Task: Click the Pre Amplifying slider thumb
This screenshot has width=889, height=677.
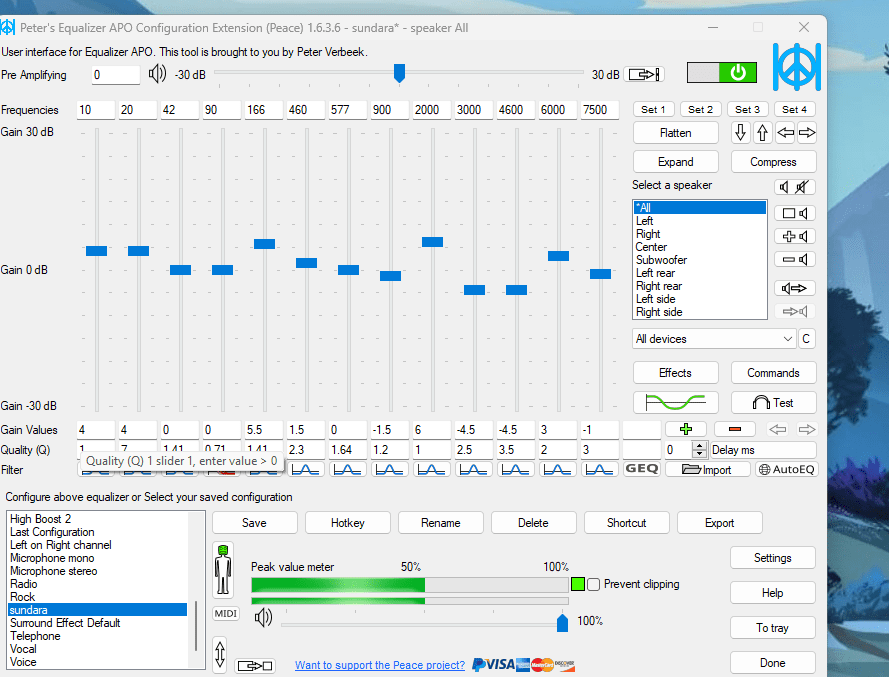Action: click(399, 73)
